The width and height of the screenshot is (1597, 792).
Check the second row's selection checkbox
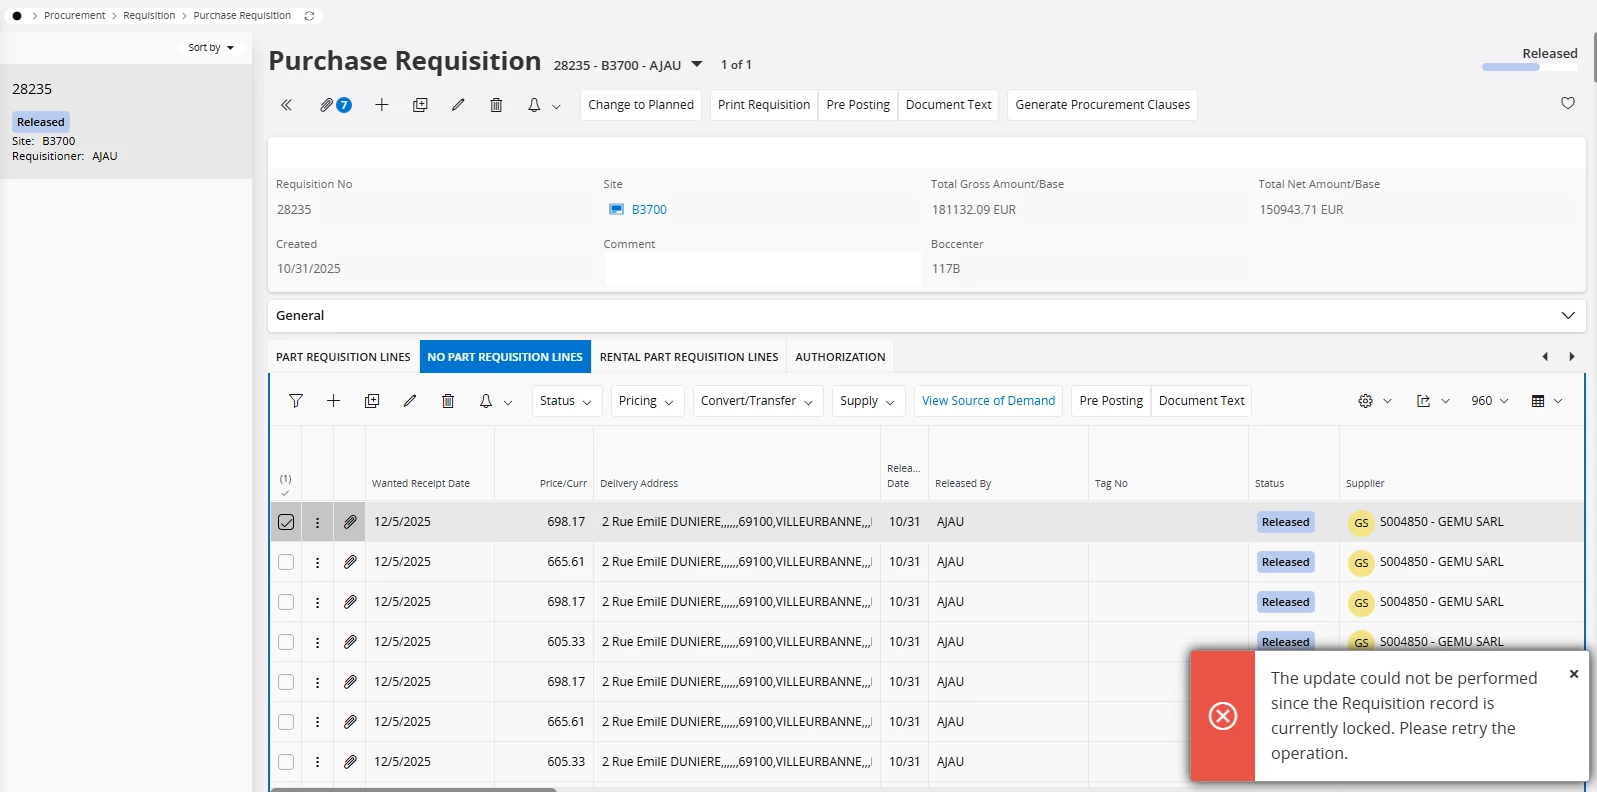(286, 562)
